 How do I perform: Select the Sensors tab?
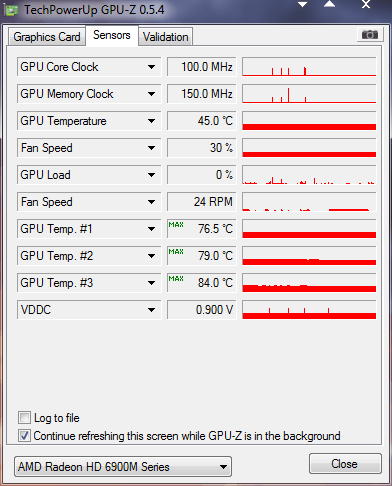112,35
